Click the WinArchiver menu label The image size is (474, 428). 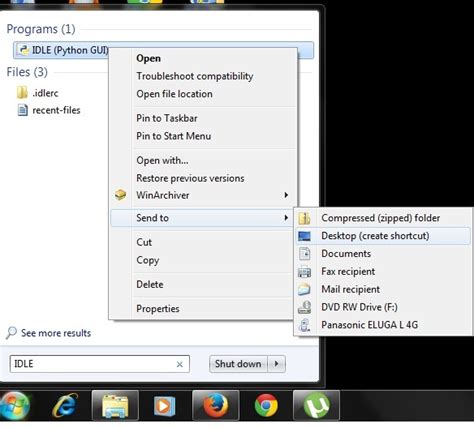click(163, 195)
